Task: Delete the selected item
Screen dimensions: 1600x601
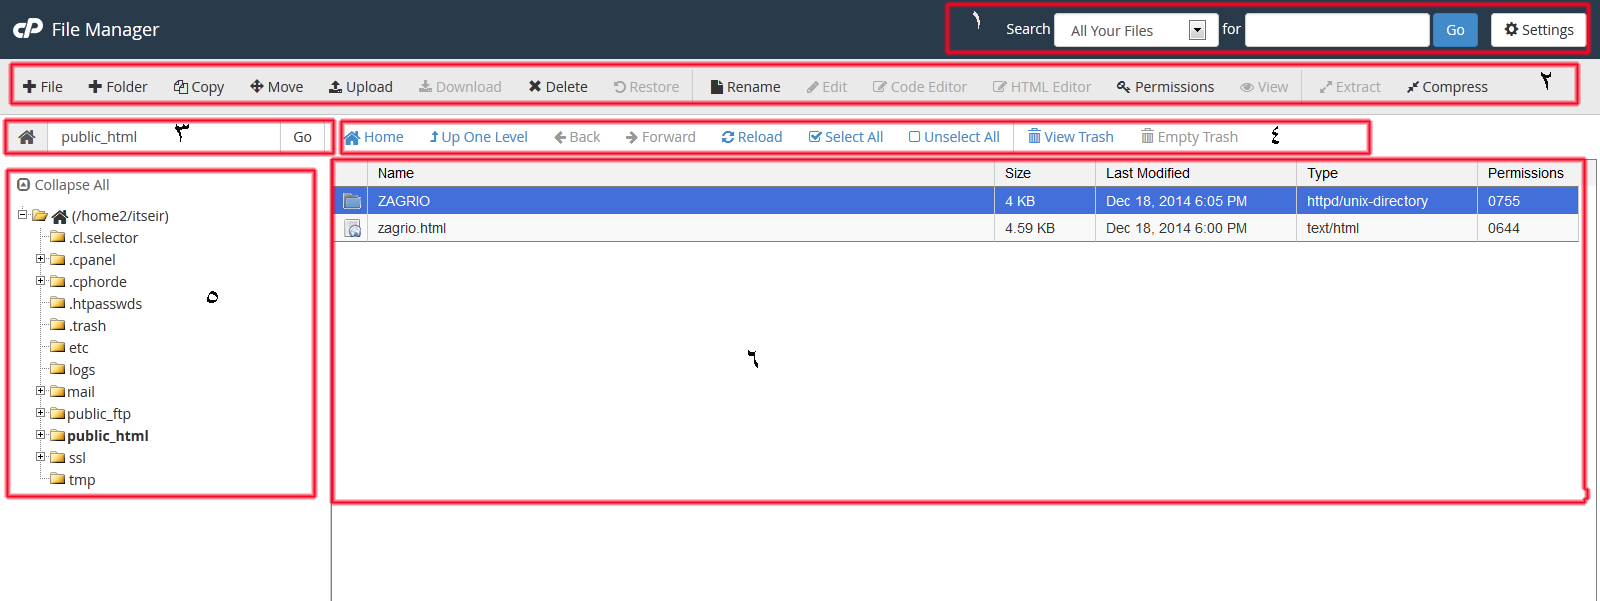Action: (x=558, y=87)
